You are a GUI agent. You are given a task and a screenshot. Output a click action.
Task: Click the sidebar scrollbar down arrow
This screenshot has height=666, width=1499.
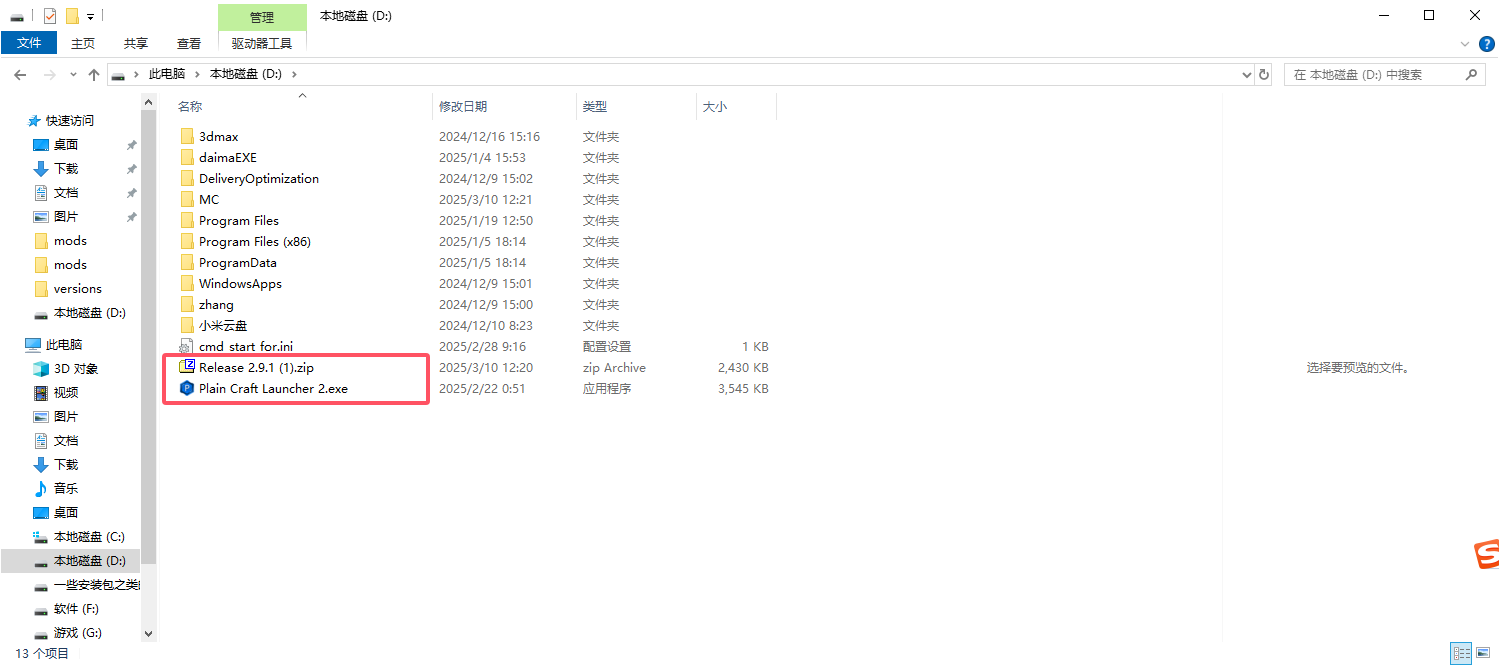tap(149, 633)
